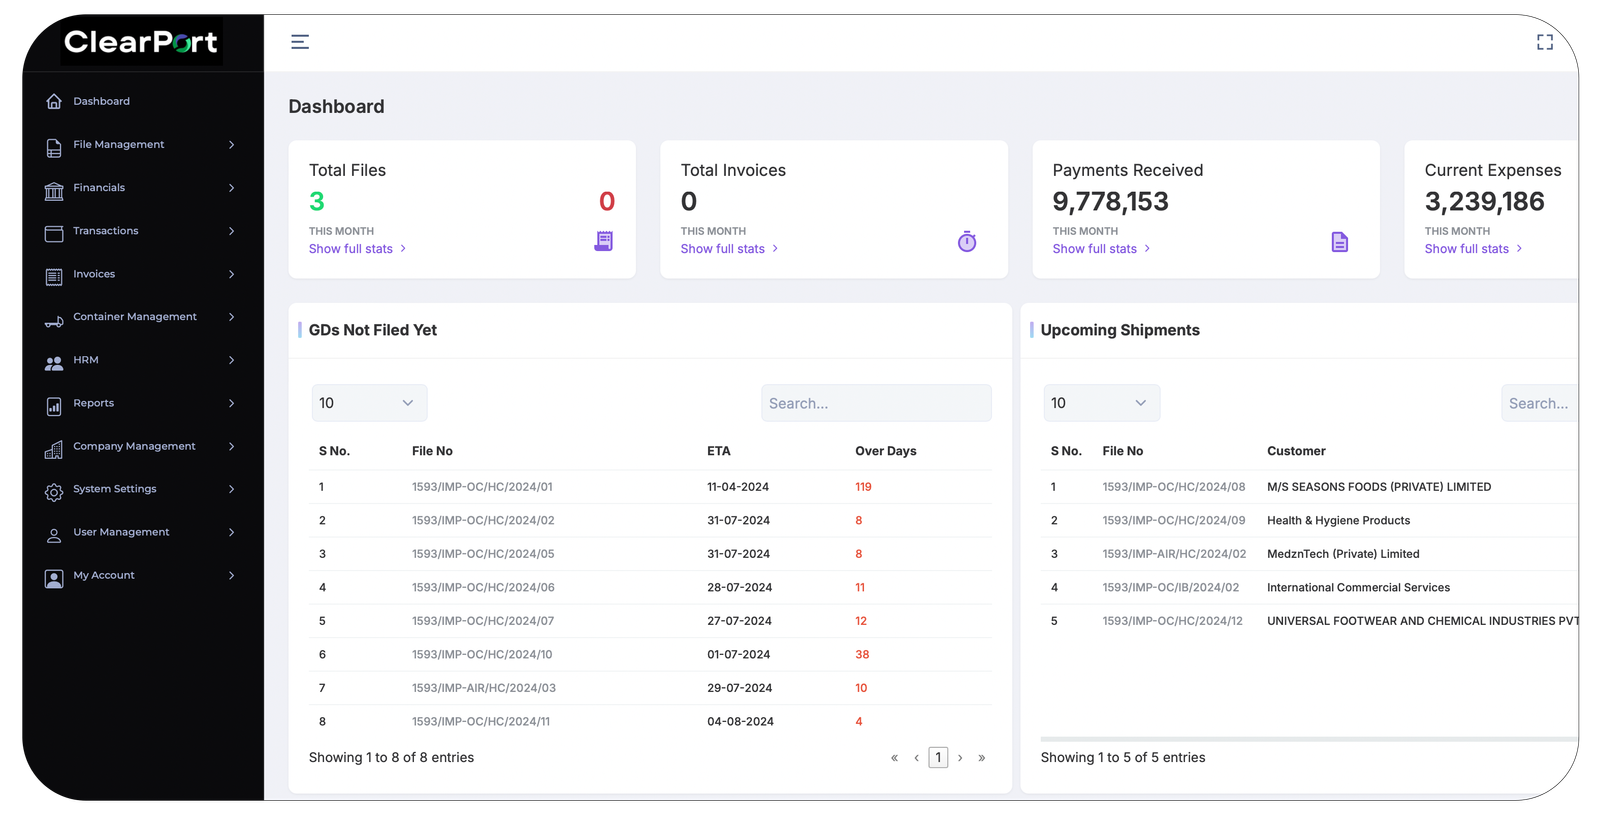Click International Commercial Services customer

pyautogui.click(x=1358, y=587)
